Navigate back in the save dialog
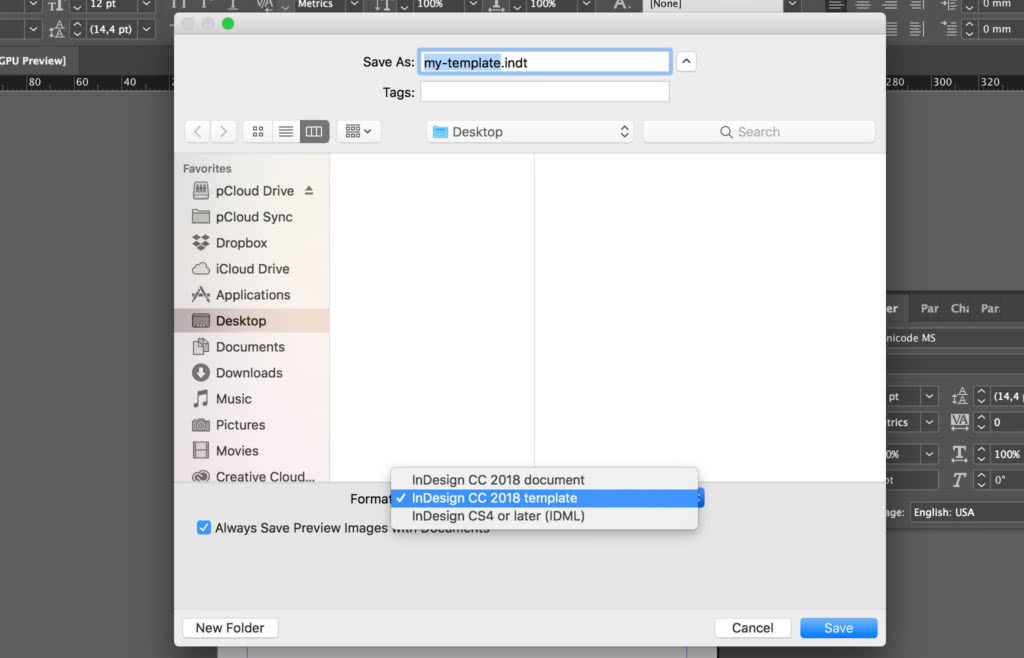This screenshot has height=658, width=1024. pyautogui.click(x=197, y=131)
